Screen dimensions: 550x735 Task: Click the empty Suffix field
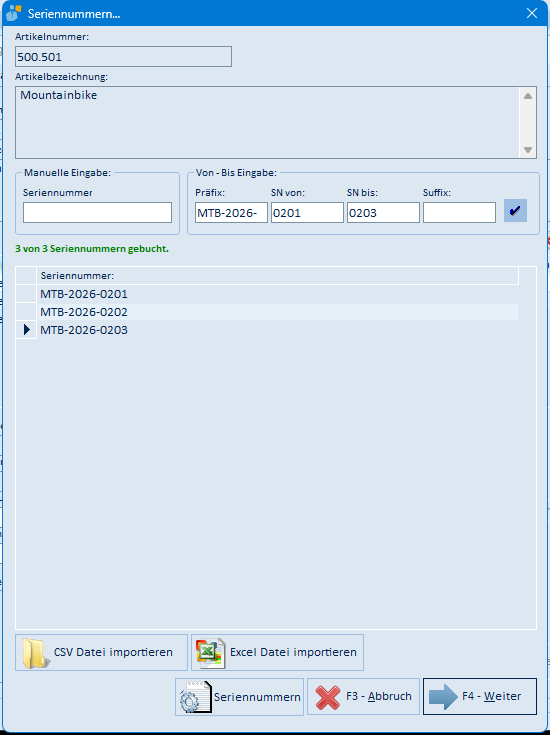pyautogui.click(x=459, y=213)
